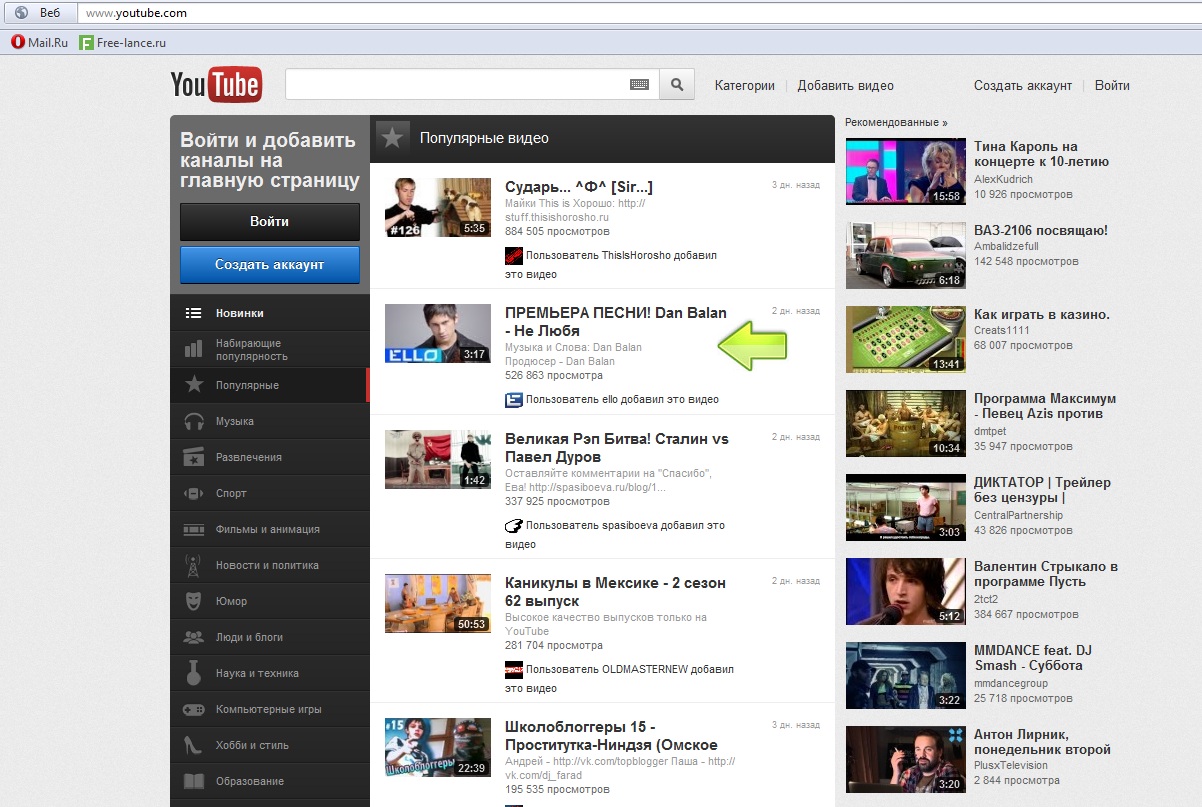Open the on-screen keyboard icon in search

(x=640, y=85)
